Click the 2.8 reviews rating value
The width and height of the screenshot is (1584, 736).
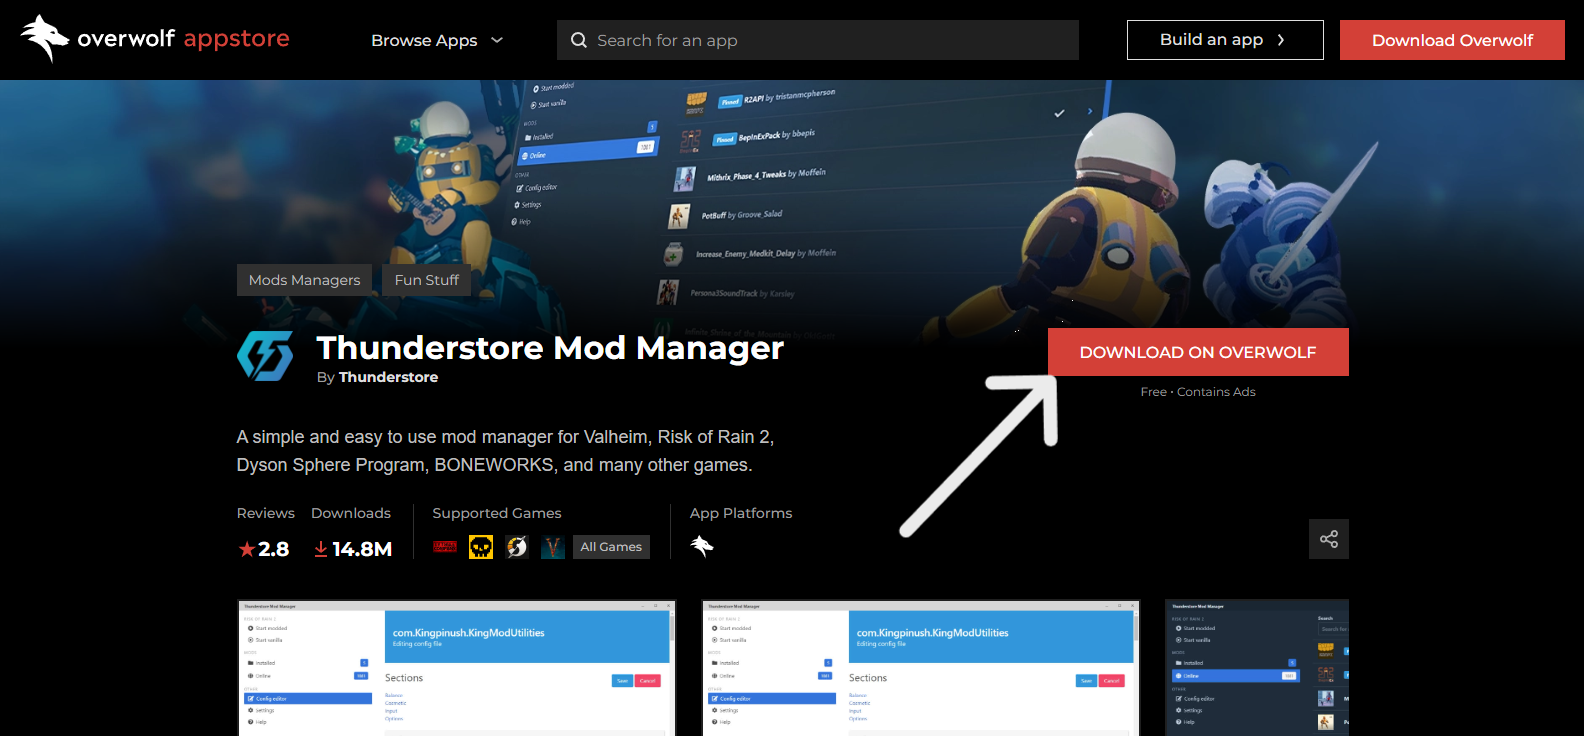tap(273, 549)
